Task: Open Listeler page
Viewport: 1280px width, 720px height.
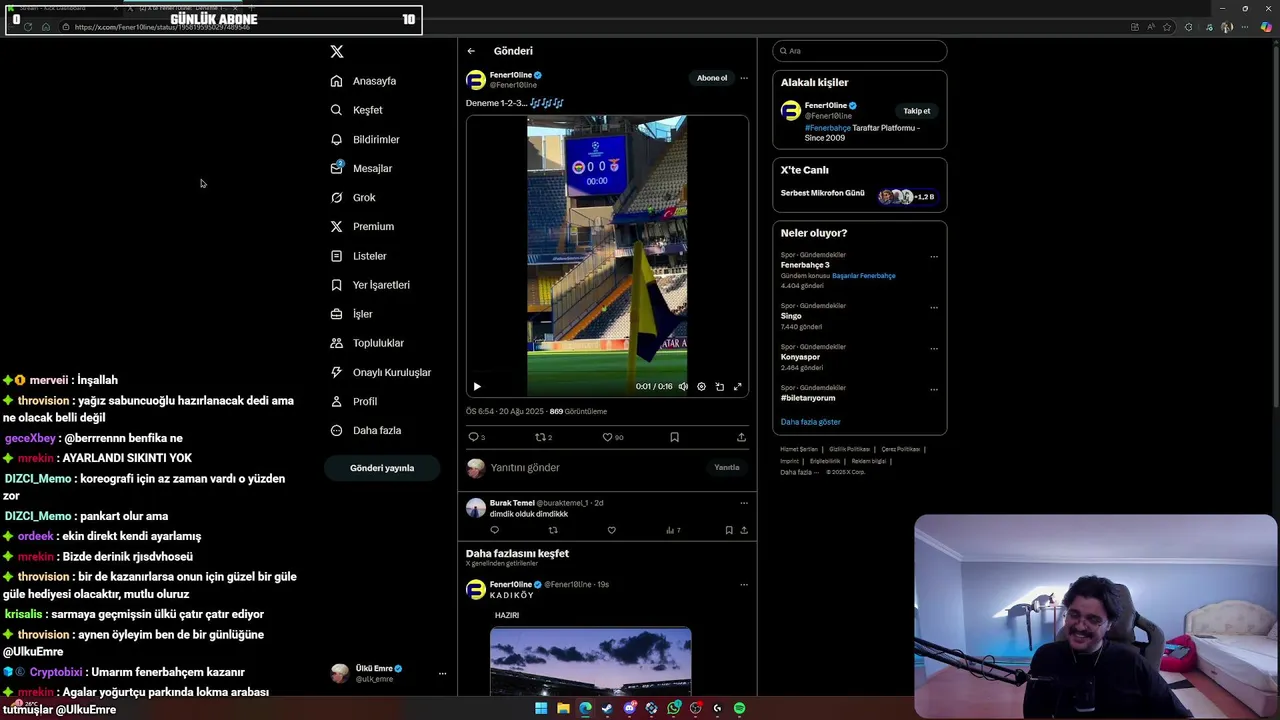Action: (358, 256)
